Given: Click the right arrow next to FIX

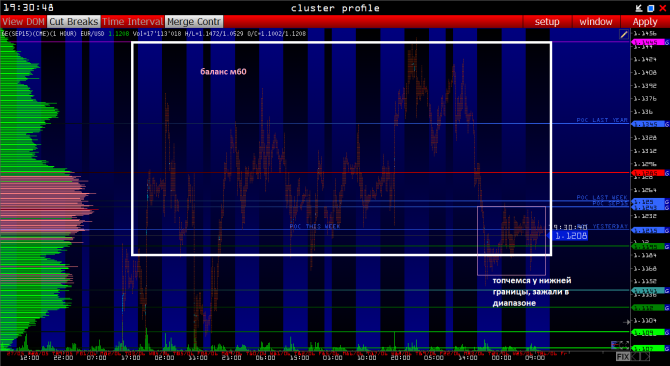Looking at the screenshot, I should [x=646, y=357].
